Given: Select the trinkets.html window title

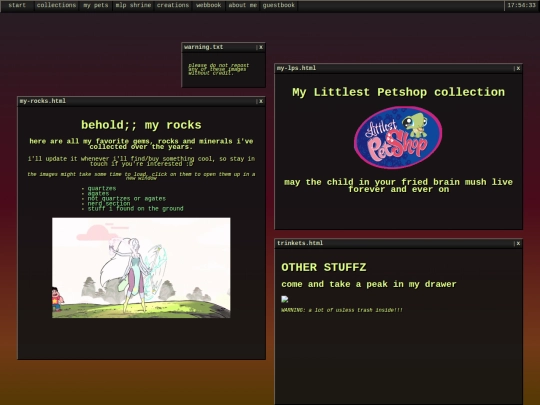Looking at the screenshot, I should point(300,243).
